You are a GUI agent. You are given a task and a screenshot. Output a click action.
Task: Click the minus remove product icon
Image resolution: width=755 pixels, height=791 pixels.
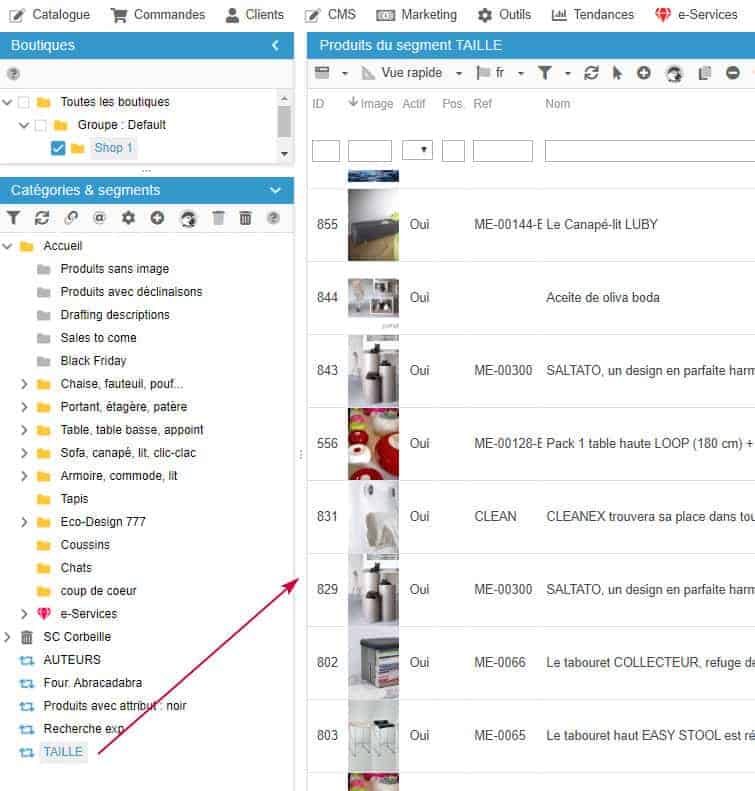pyautogui.click(x=733, y=73)
